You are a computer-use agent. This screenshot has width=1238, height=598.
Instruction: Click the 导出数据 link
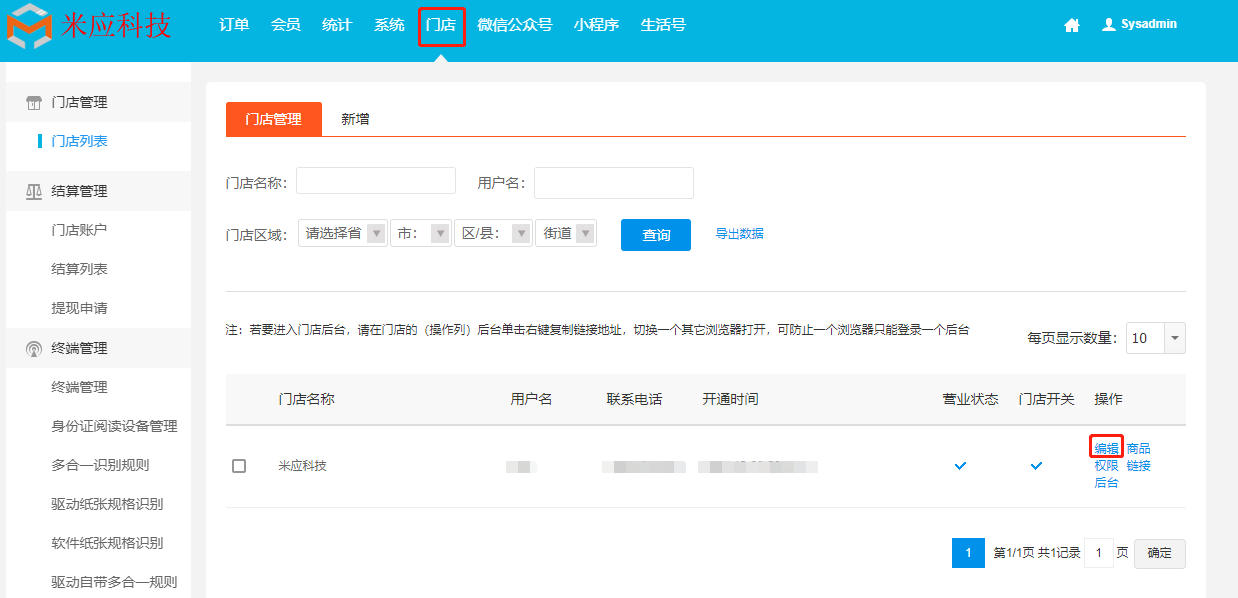(739, 234)
